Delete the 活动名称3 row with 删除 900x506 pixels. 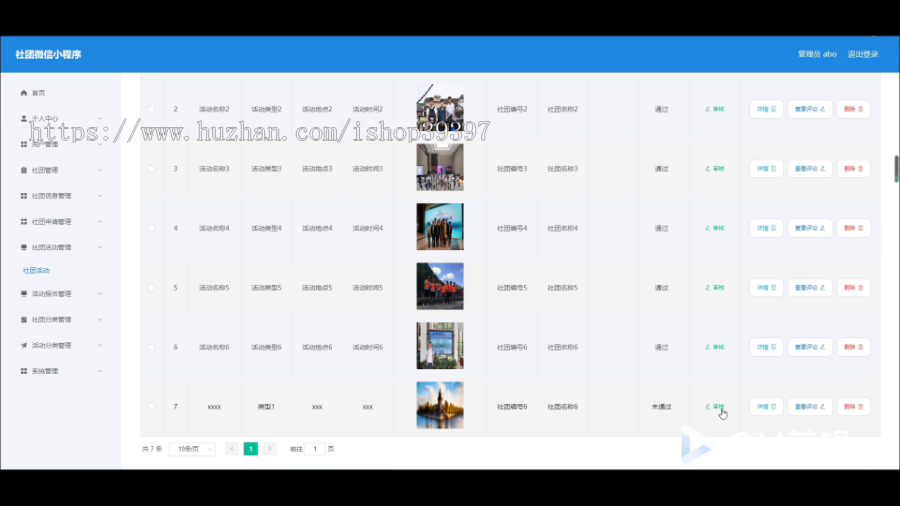coord(854,169)
